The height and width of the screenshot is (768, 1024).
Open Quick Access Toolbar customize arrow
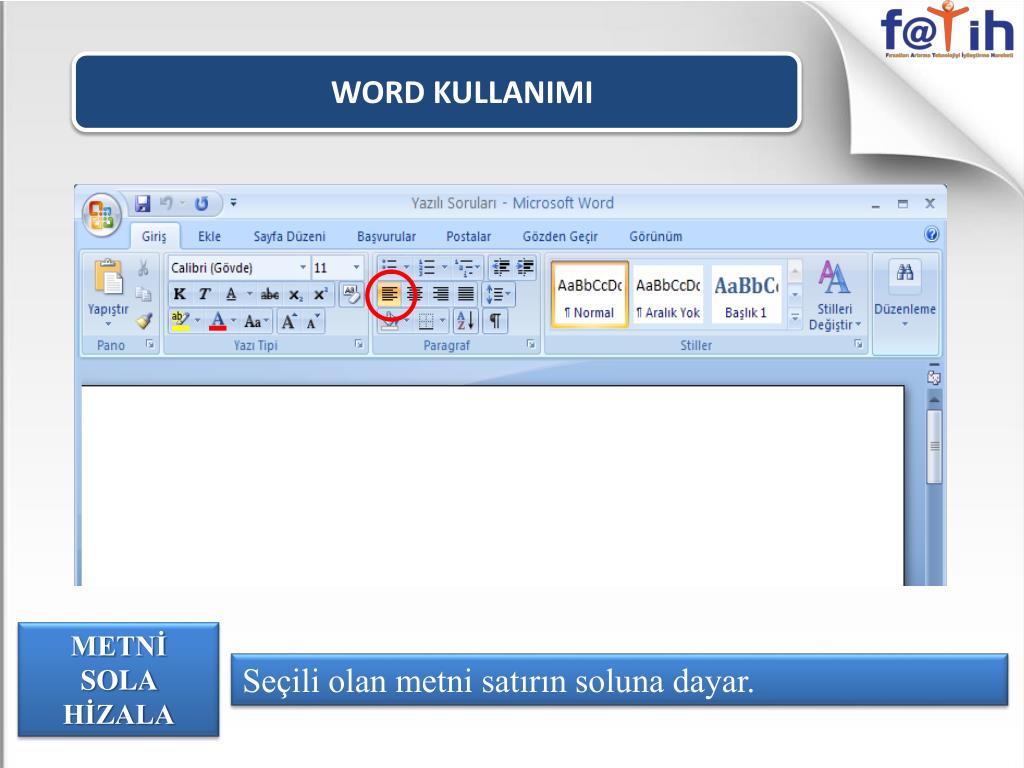click(x=233, y=203)
